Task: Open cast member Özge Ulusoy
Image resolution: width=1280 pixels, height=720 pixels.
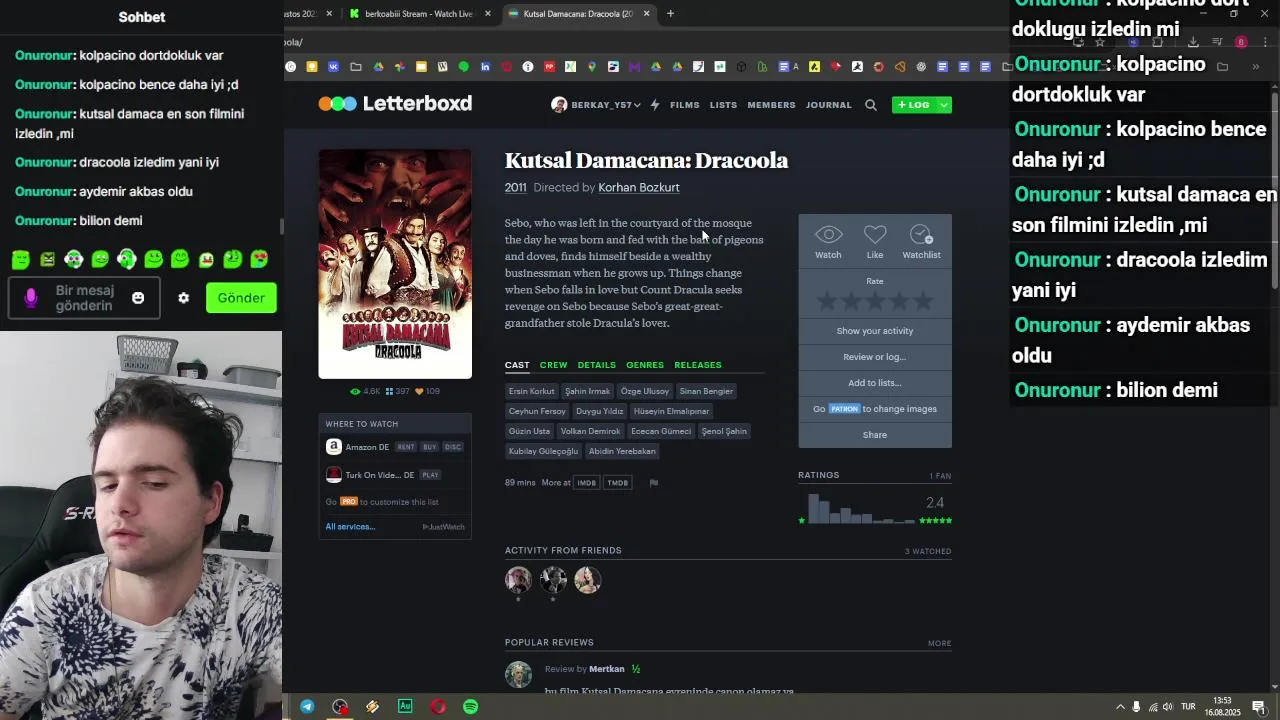Action: point(644,391)
